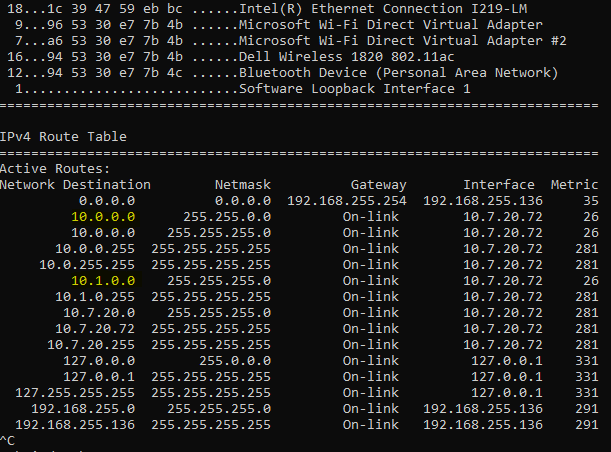The width and height of the screenshot is (611, 452).
Task: Click the gateway address 192.168.255.254
Action: [347, 201]
